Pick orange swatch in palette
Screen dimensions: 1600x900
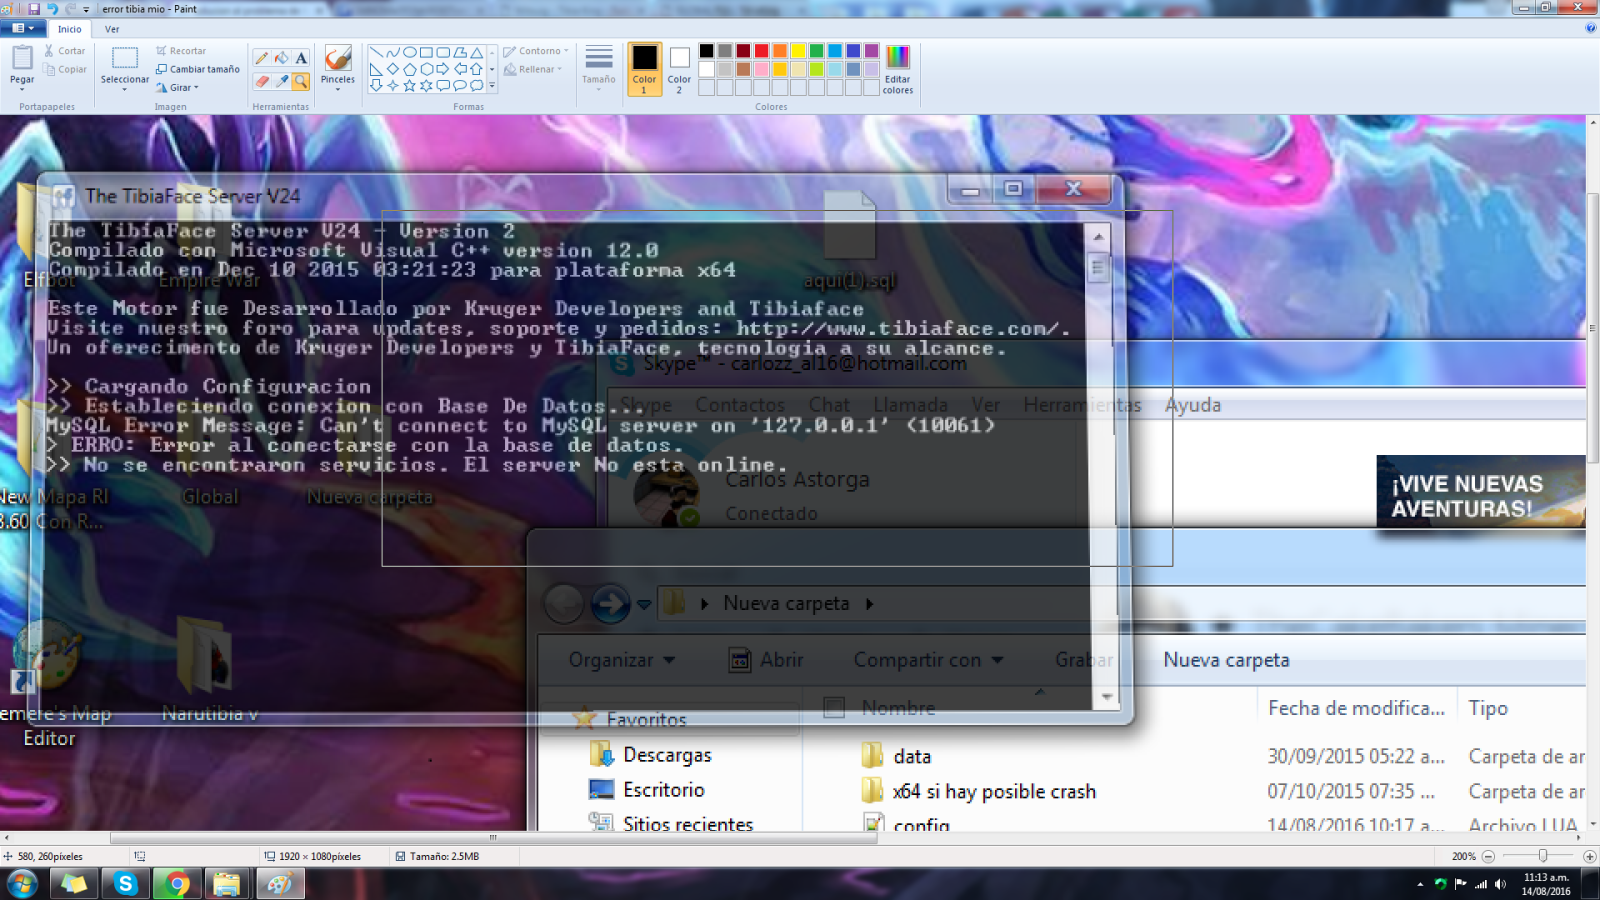(780, 51)
